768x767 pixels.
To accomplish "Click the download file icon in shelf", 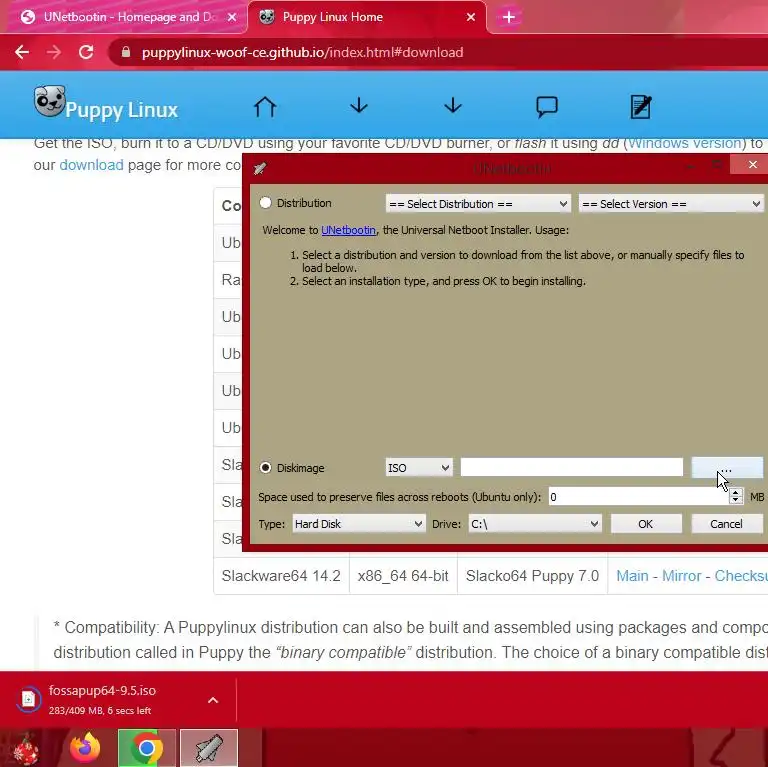I will pyautogui.click(x=28, y=699).
